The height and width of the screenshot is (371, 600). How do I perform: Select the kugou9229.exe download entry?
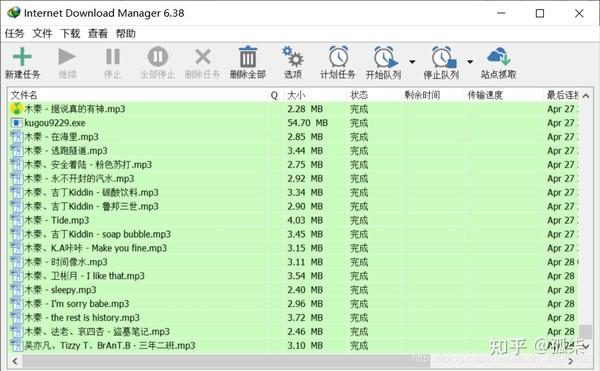pyautogui.click(x=293, y=123)
